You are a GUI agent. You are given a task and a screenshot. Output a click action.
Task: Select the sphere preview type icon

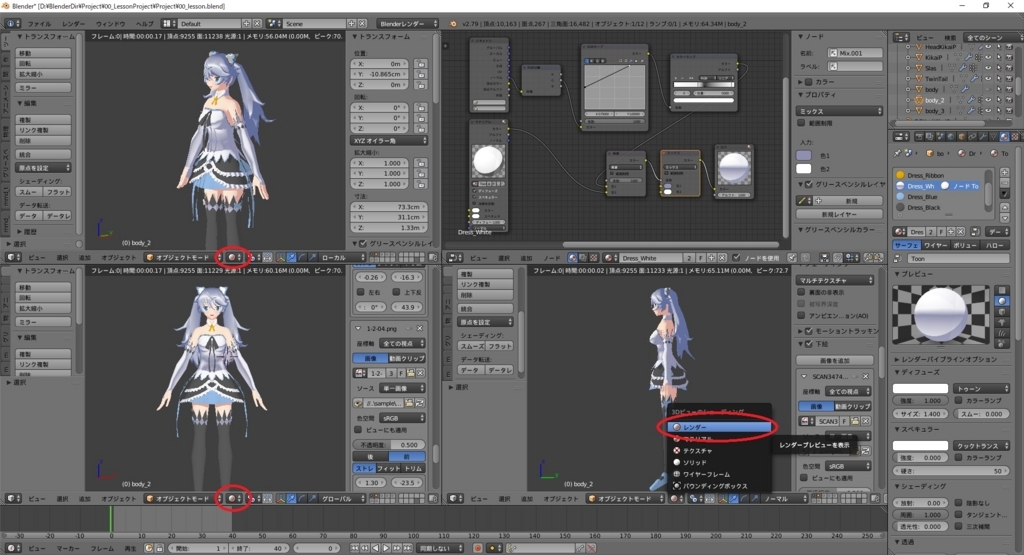point(1002,301)
